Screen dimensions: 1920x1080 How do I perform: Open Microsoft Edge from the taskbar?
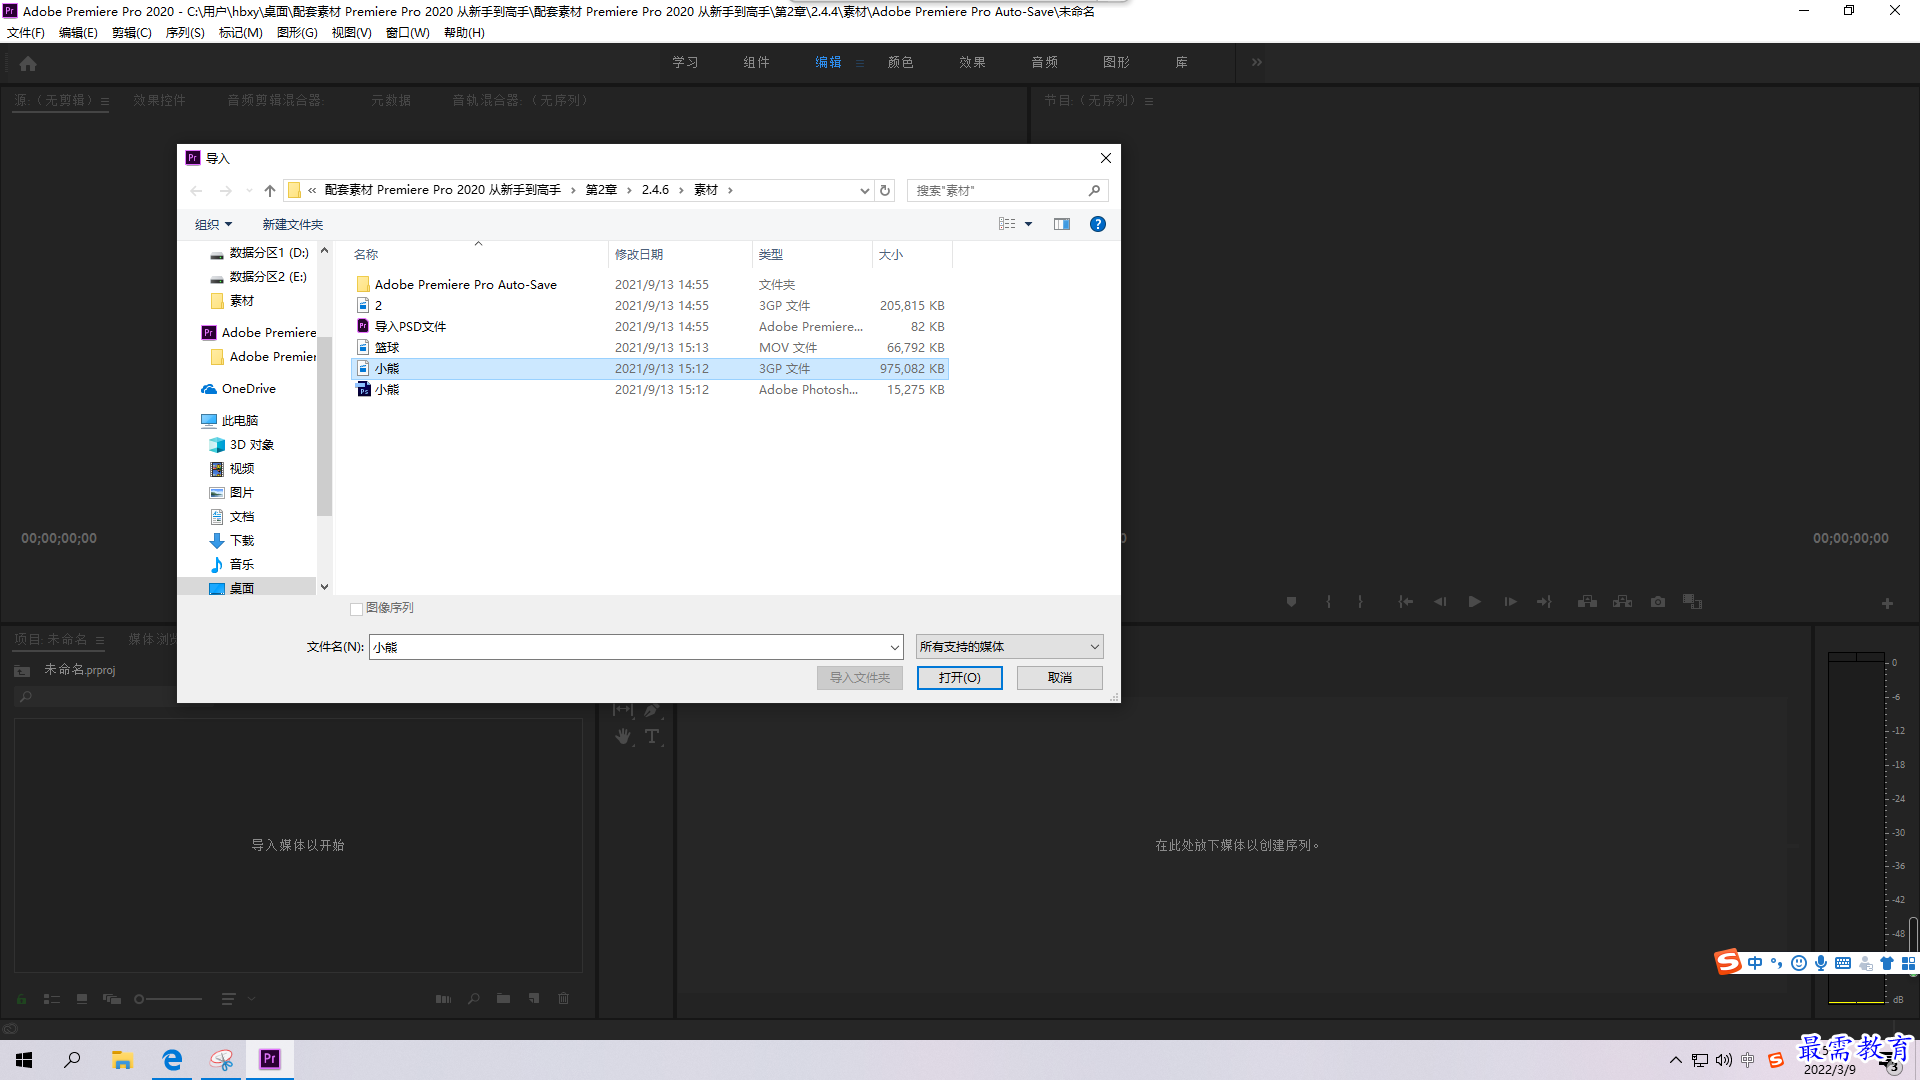pyautogui.click(x=172, y=1060)
